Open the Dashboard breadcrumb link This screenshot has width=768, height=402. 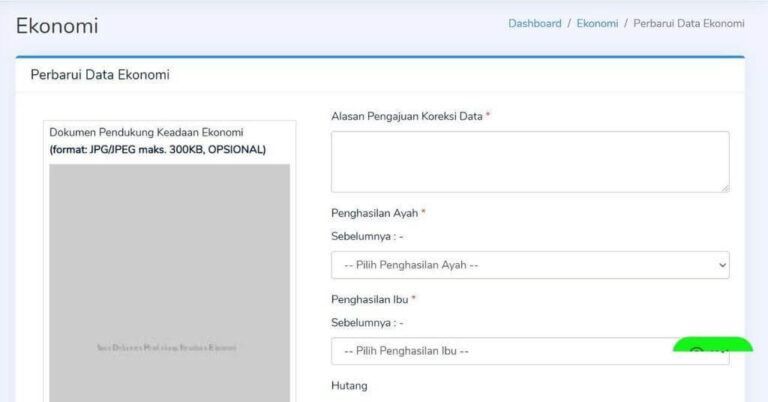pos(535,23)
